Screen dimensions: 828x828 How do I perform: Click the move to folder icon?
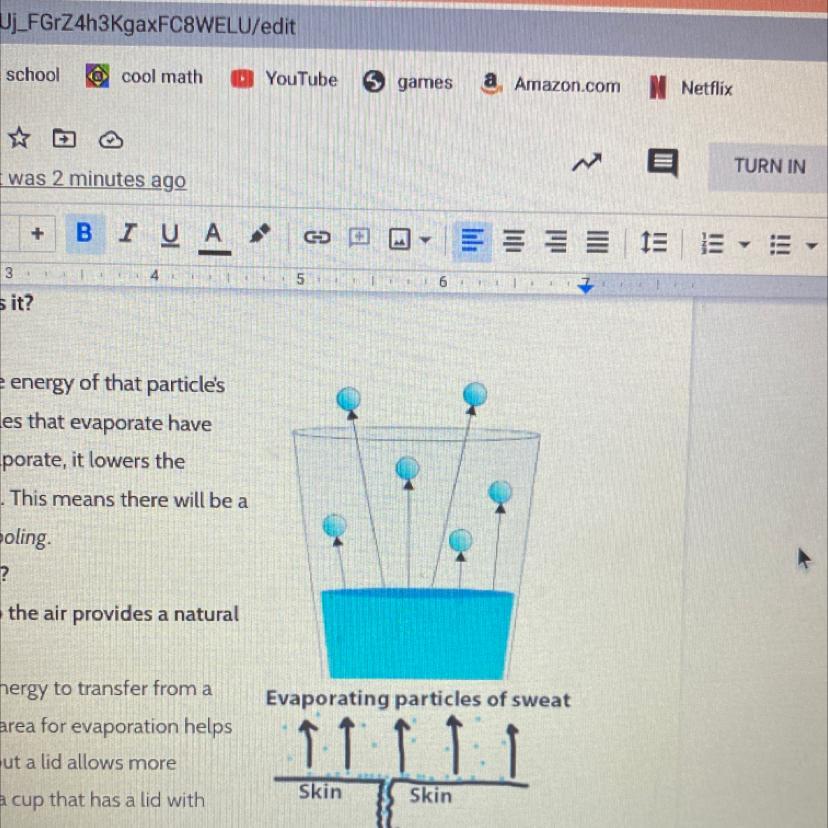point(64,139)
